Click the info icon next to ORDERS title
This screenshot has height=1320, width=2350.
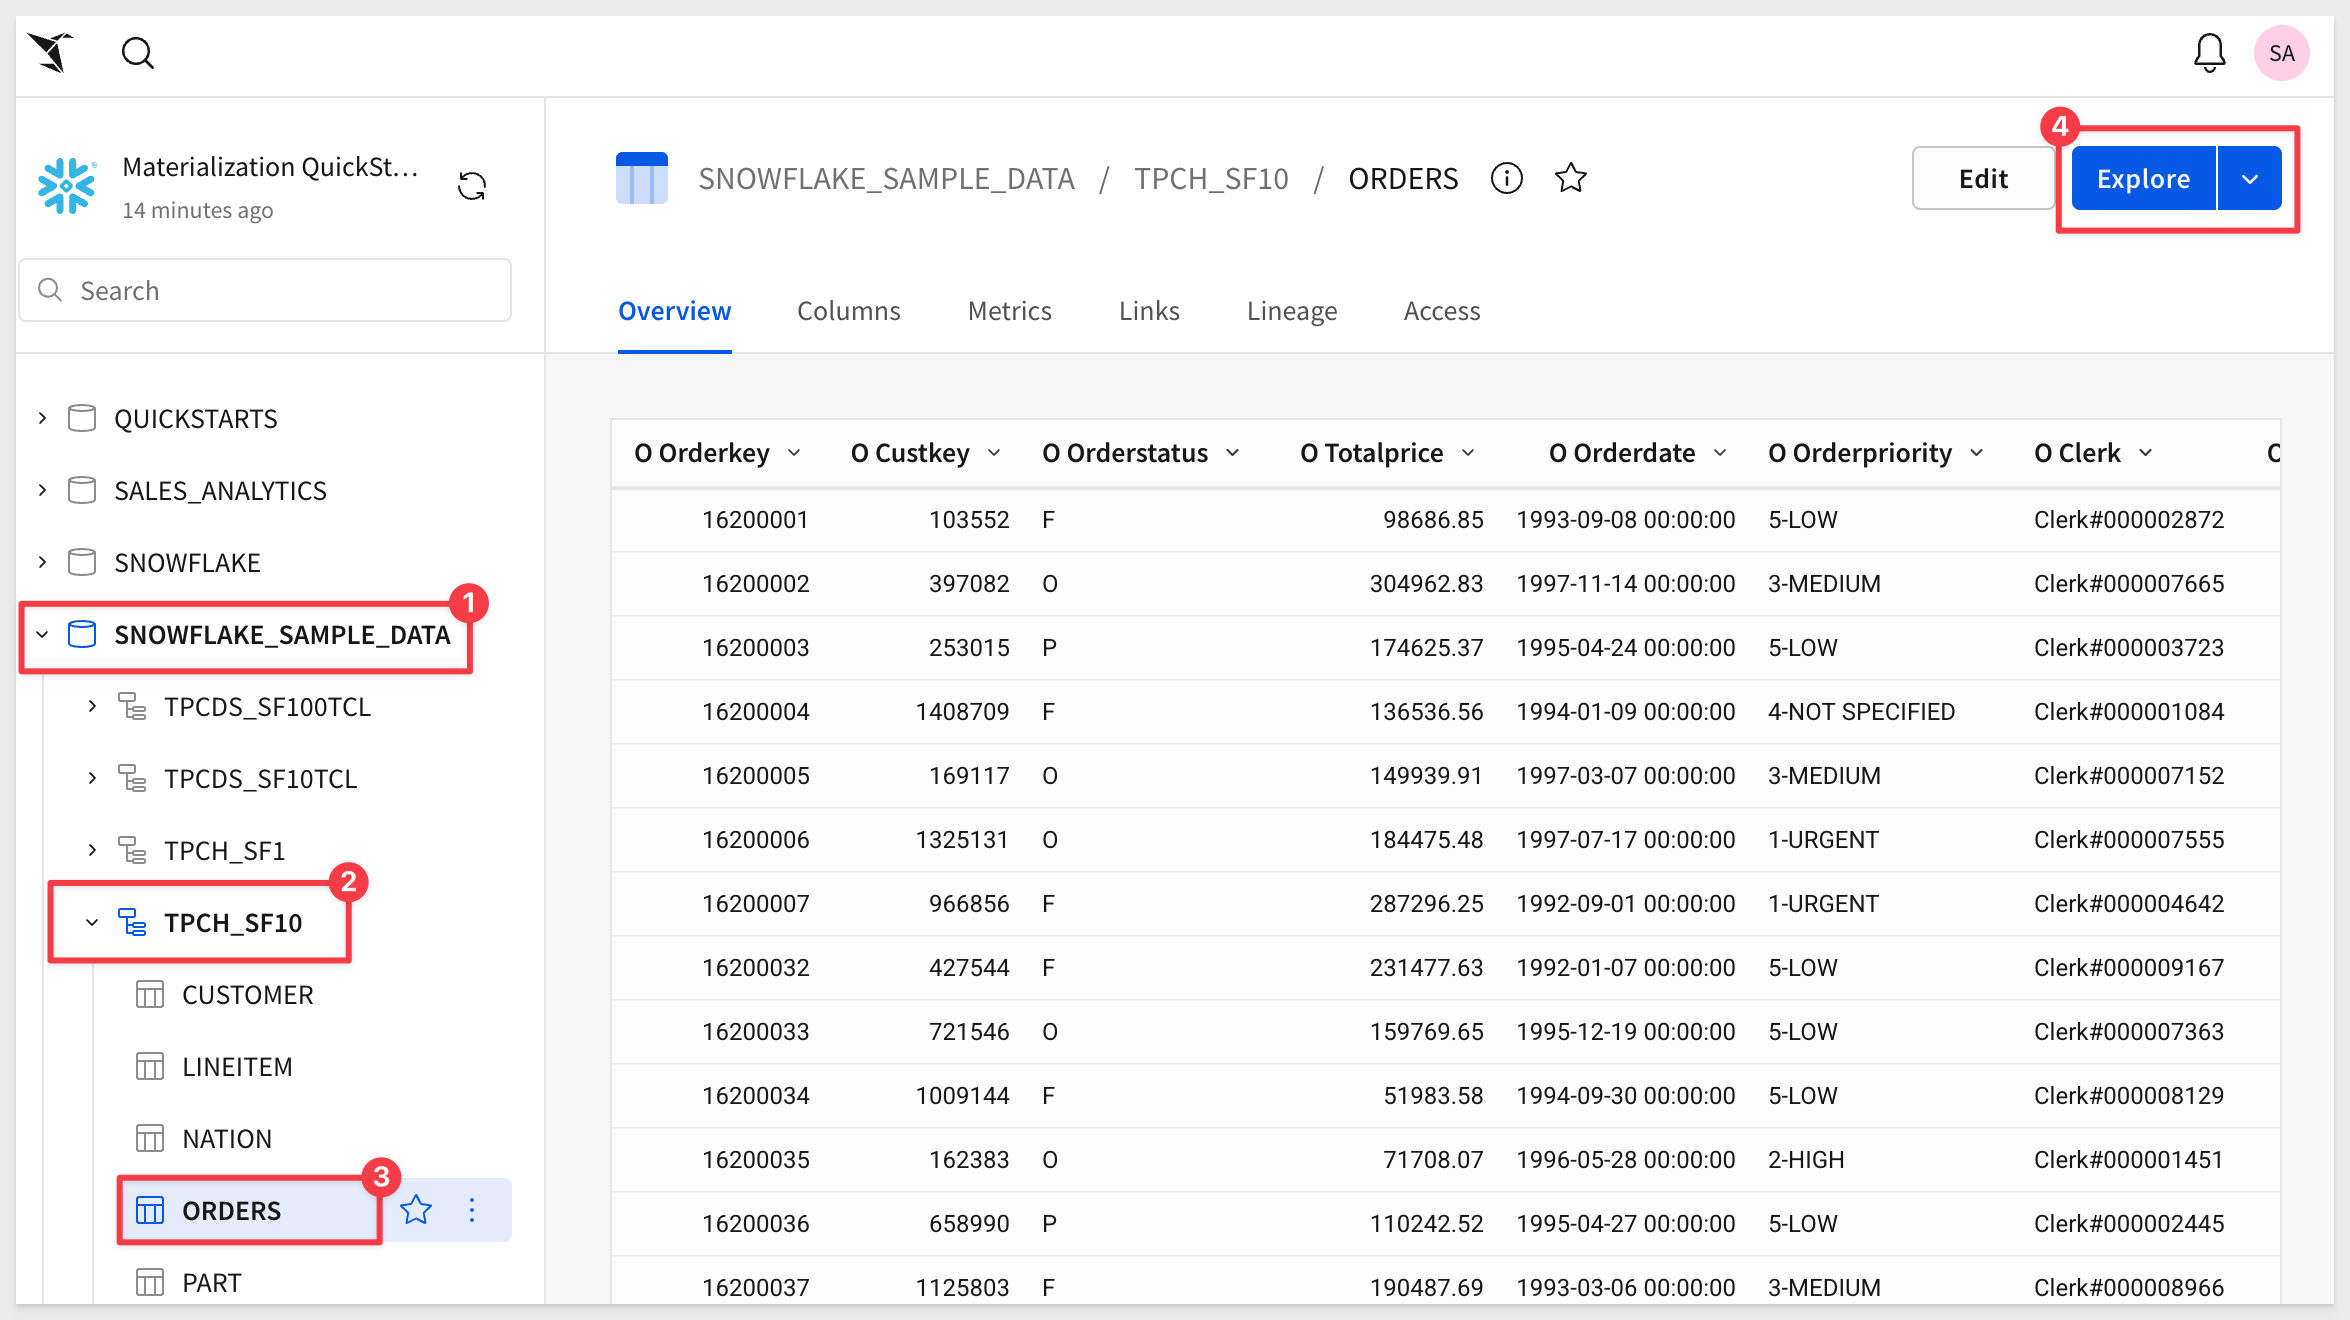(x=1506, y=178)
